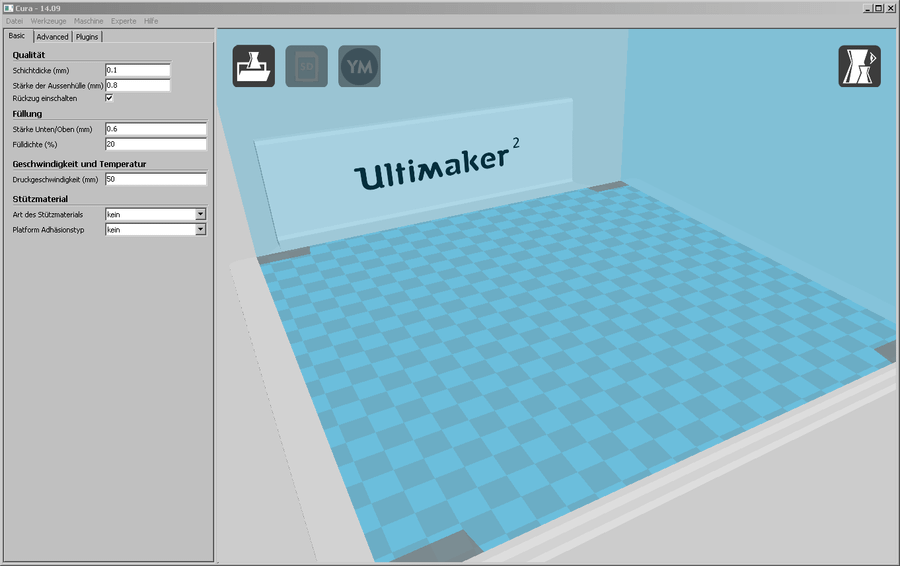Click the Fülldichte (%) input field
The width and height of the screenshot is (900, 566).
[156, 144]
